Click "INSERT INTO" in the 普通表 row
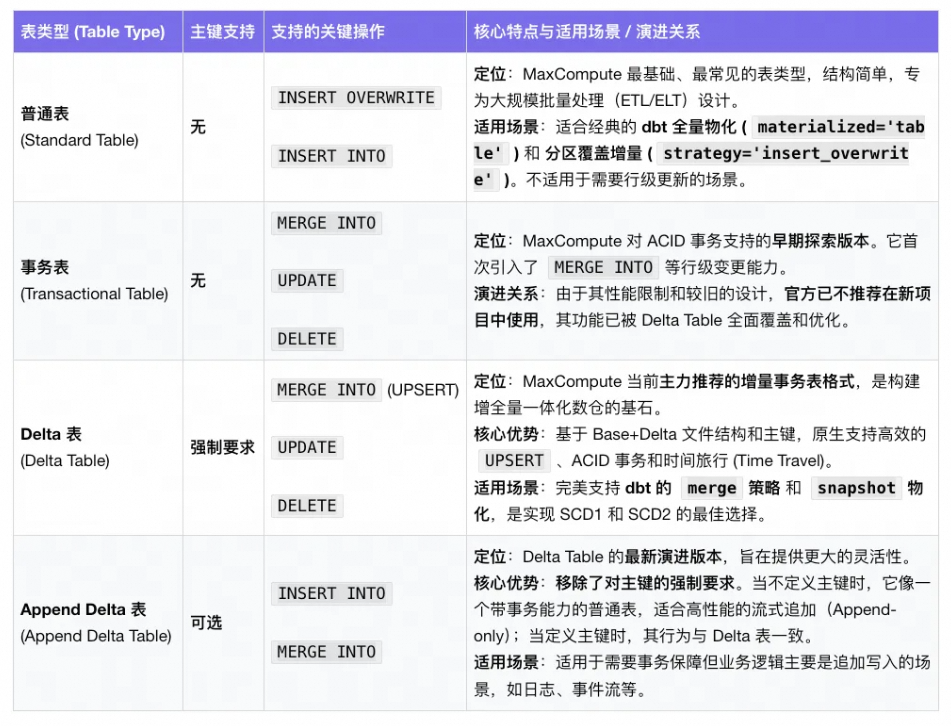Image resolution: width=951 pixels, height=726 pixels. point(331,156)
